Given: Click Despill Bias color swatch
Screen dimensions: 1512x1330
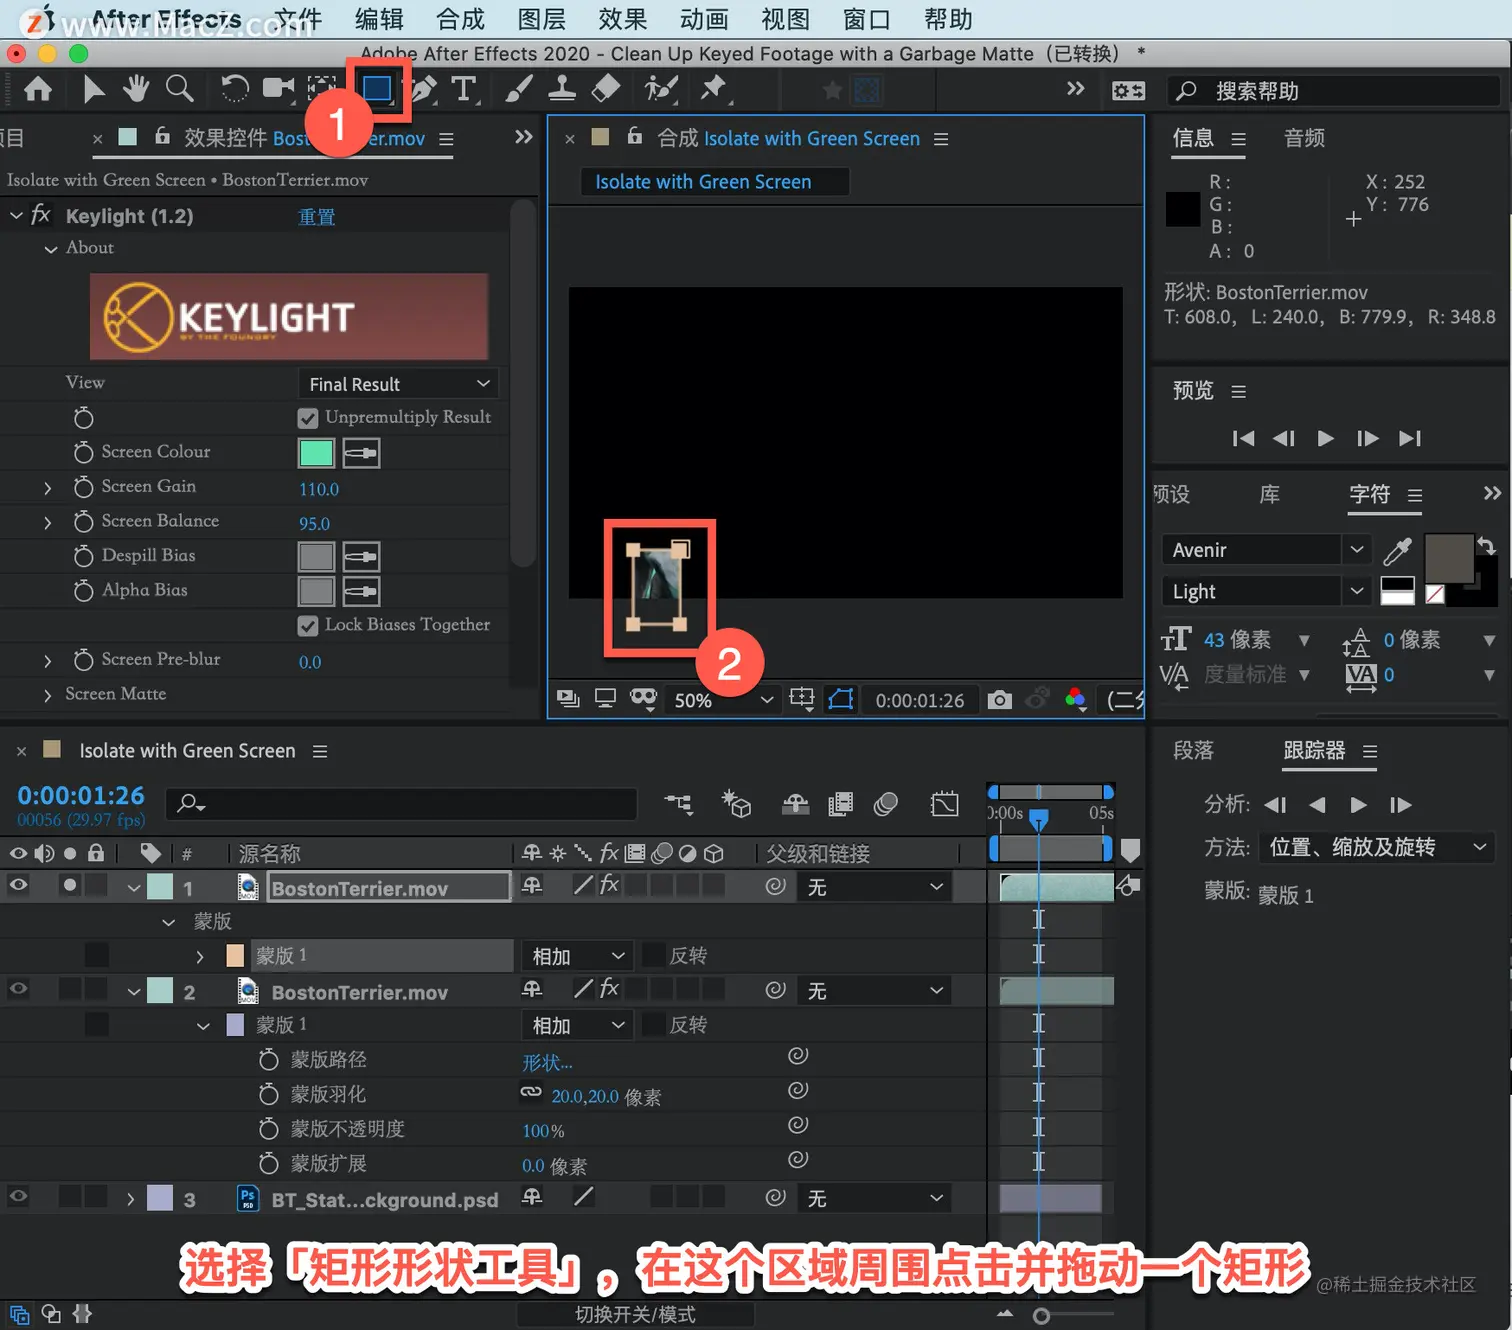Looking at the screenshot, I should (x=316, y=557).
